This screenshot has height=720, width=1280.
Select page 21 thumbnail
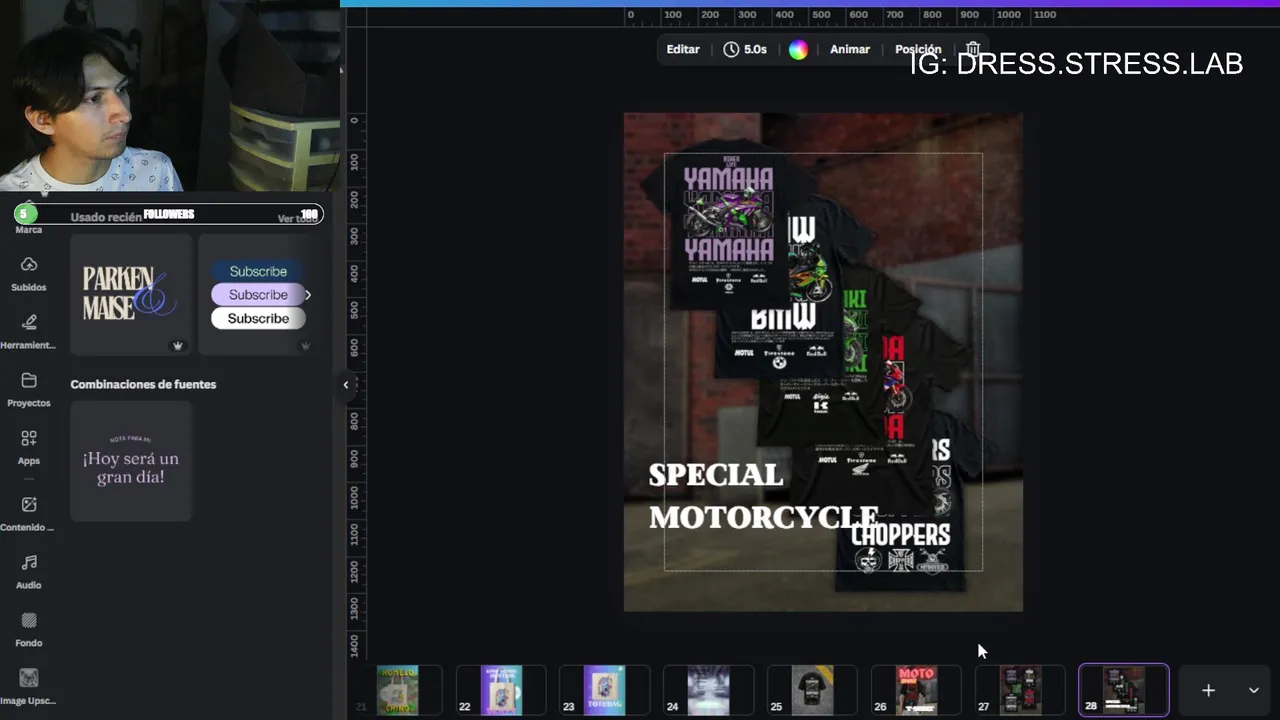click(x=397, y=690)
